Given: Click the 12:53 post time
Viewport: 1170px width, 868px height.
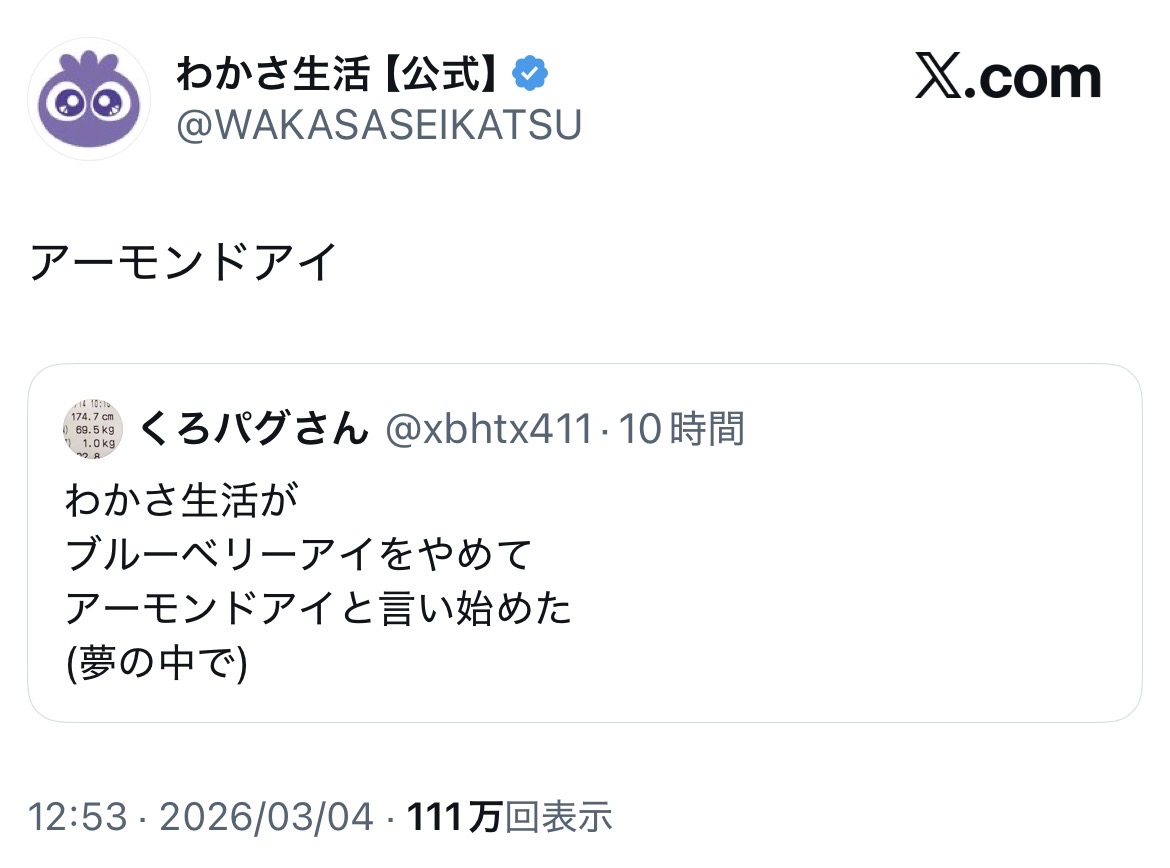Looking at the screenshot, I should 77,817.
